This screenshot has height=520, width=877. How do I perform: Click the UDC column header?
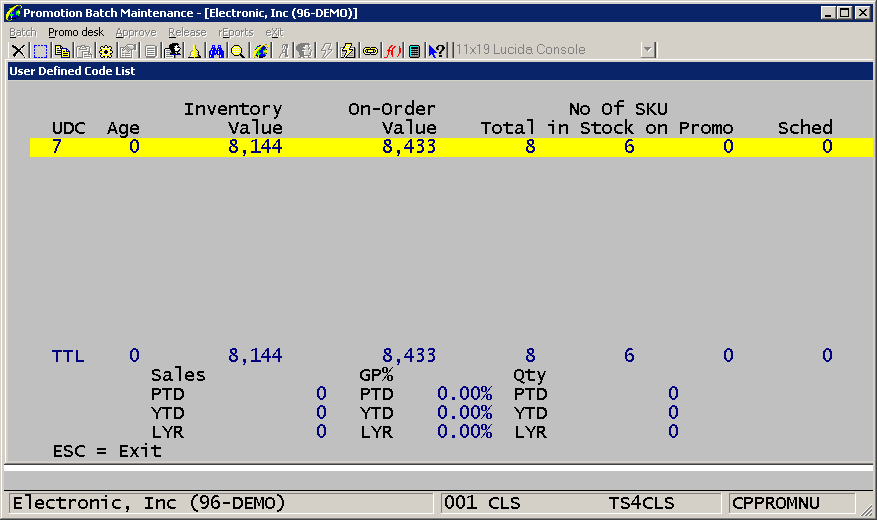pos(69,128)
